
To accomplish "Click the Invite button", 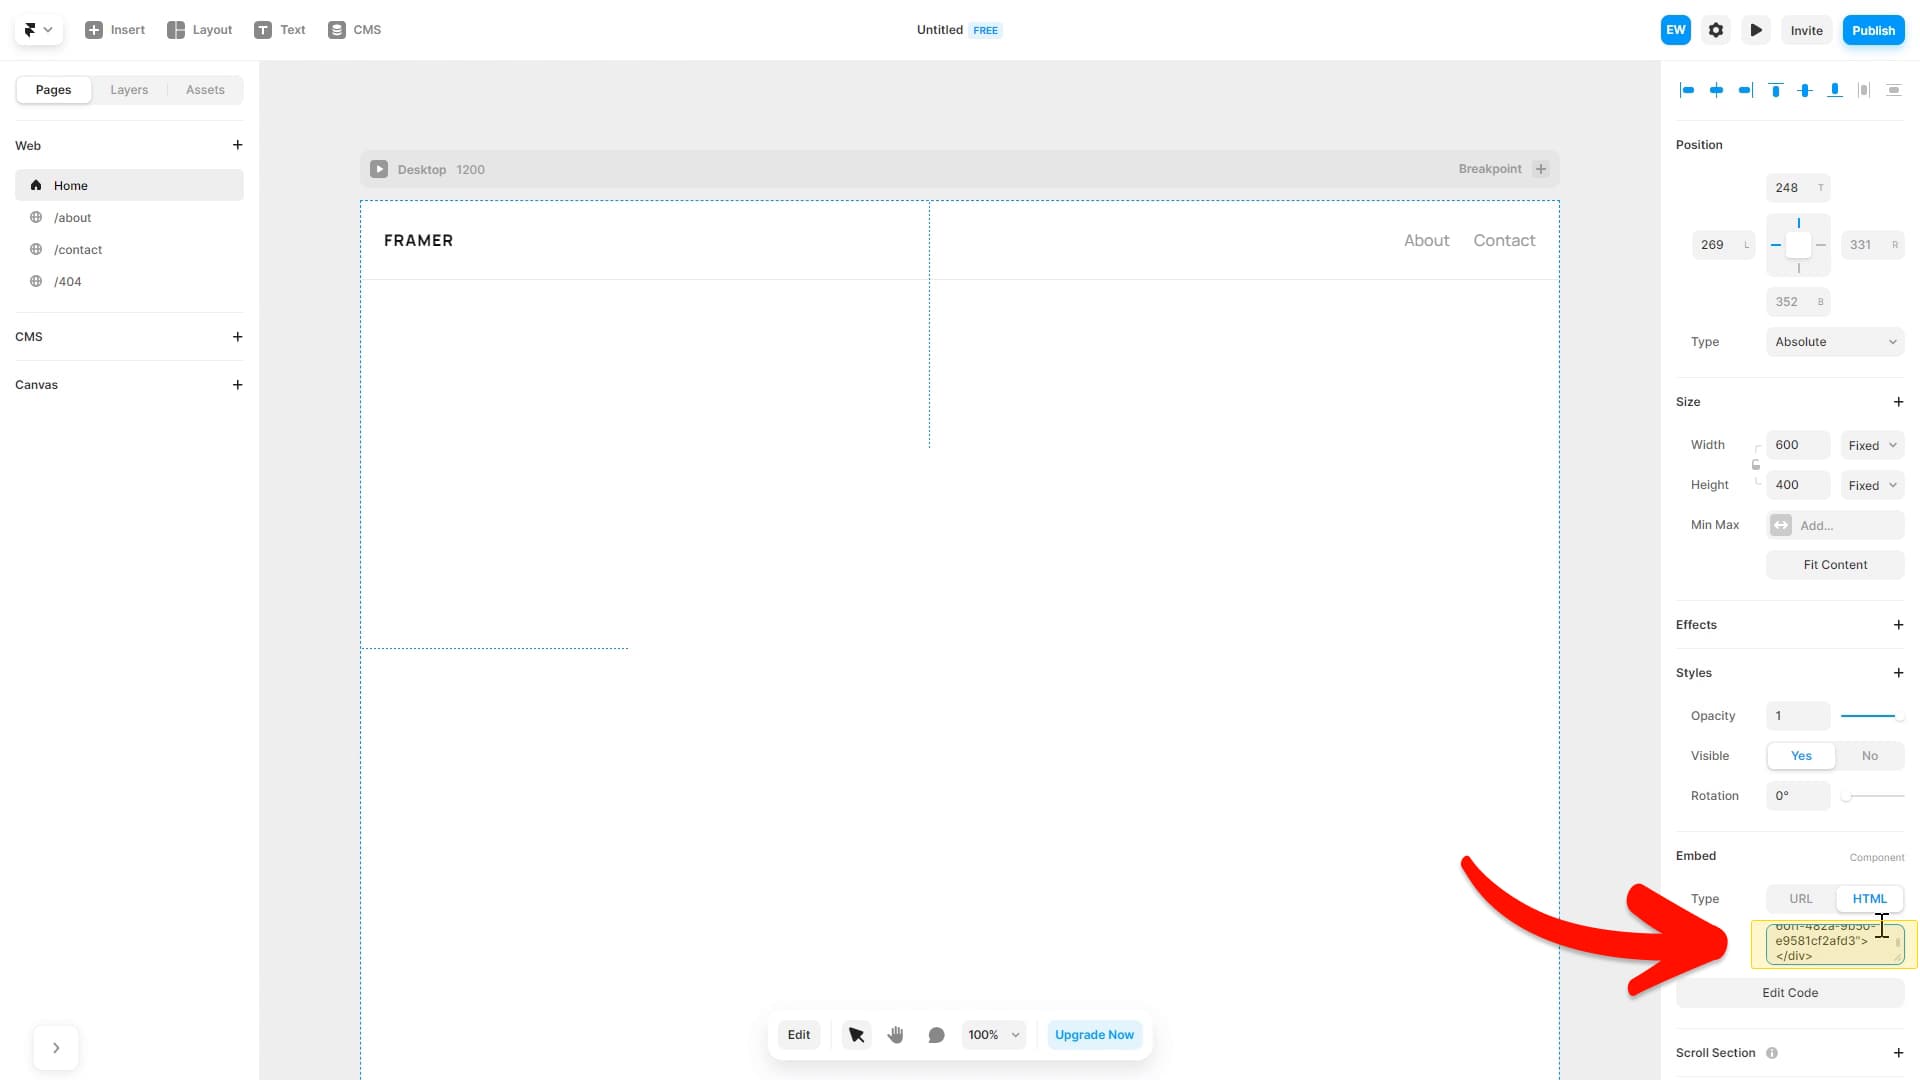I will tap(1806, 30).
